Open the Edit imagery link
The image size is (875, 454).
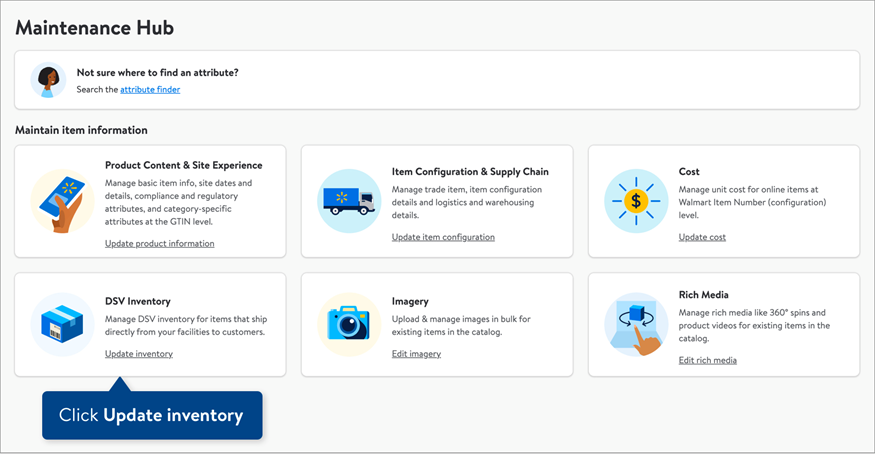416,354
